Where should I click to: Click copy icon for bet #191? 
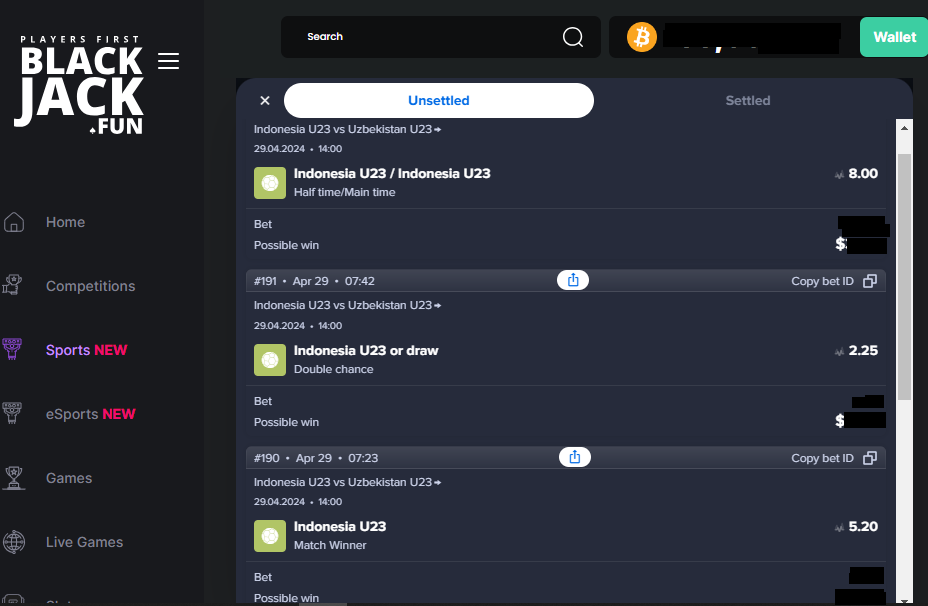pos(870,281)
